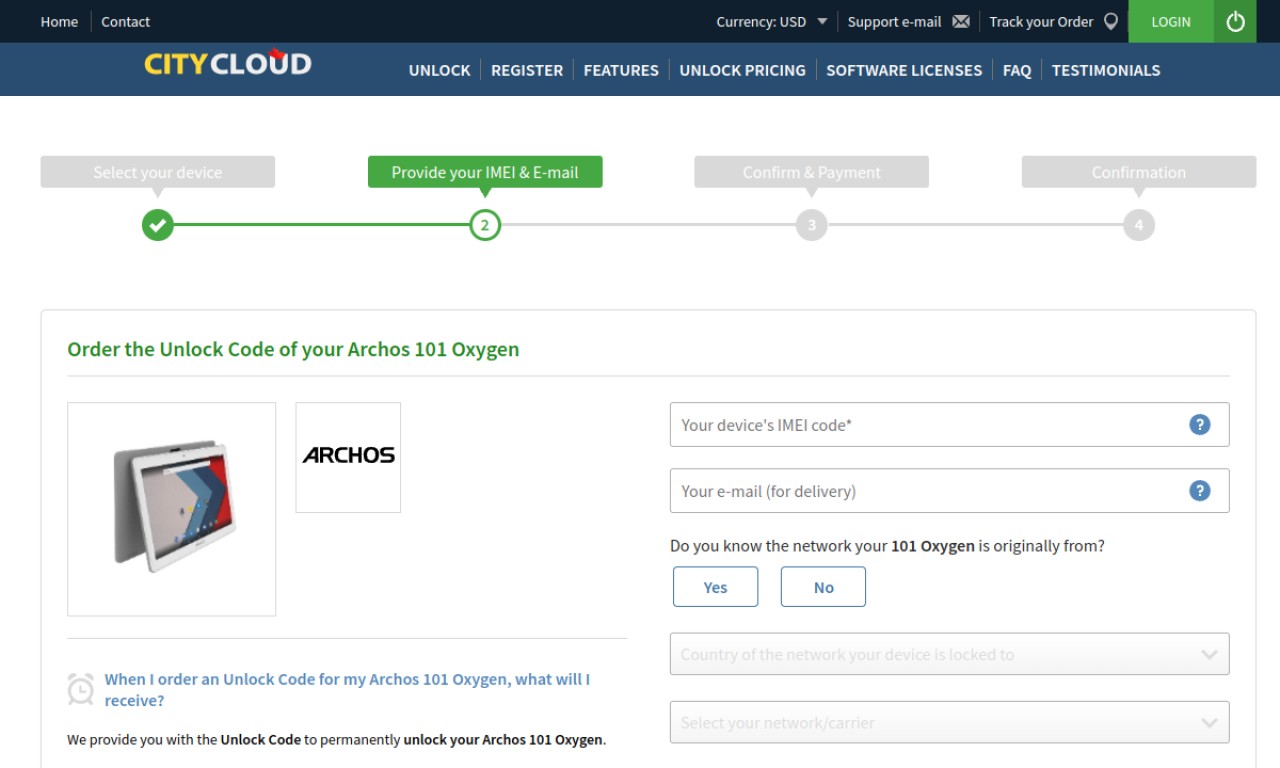
Task: Expand the Select your network/carrier dropdown
Action: 949,722
